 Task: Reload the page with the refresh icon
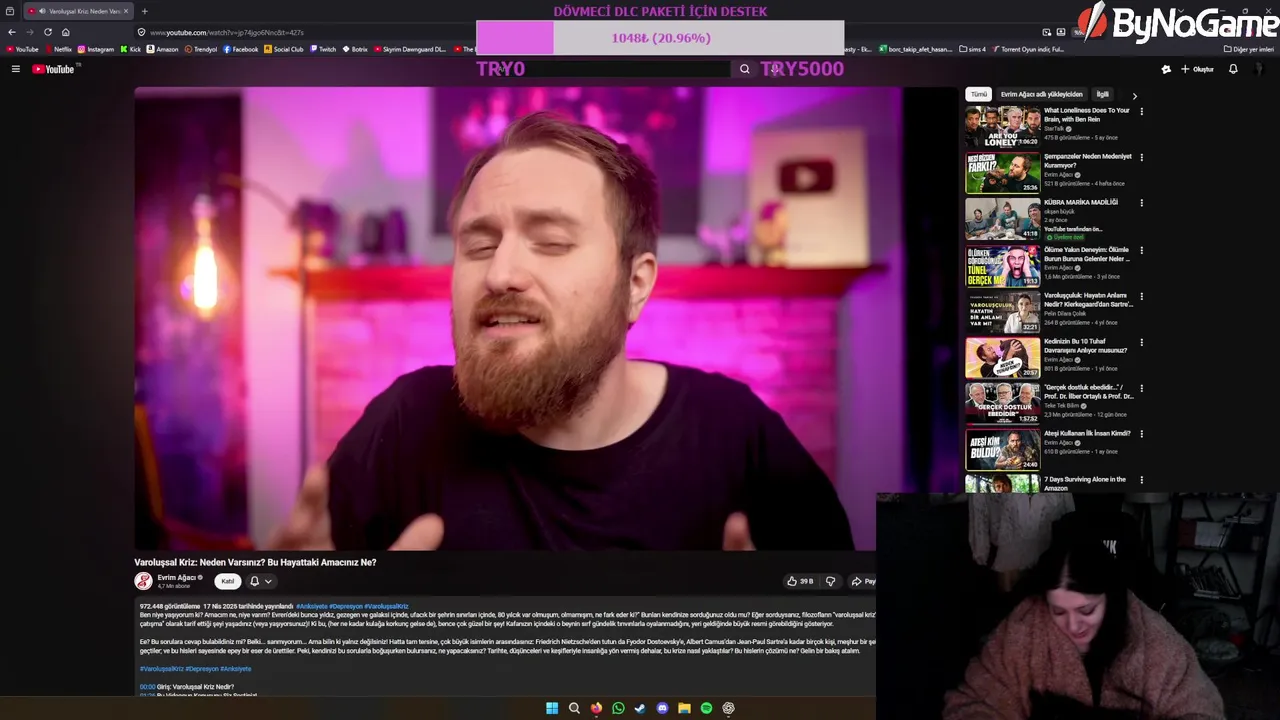click(x=47, y=32)
